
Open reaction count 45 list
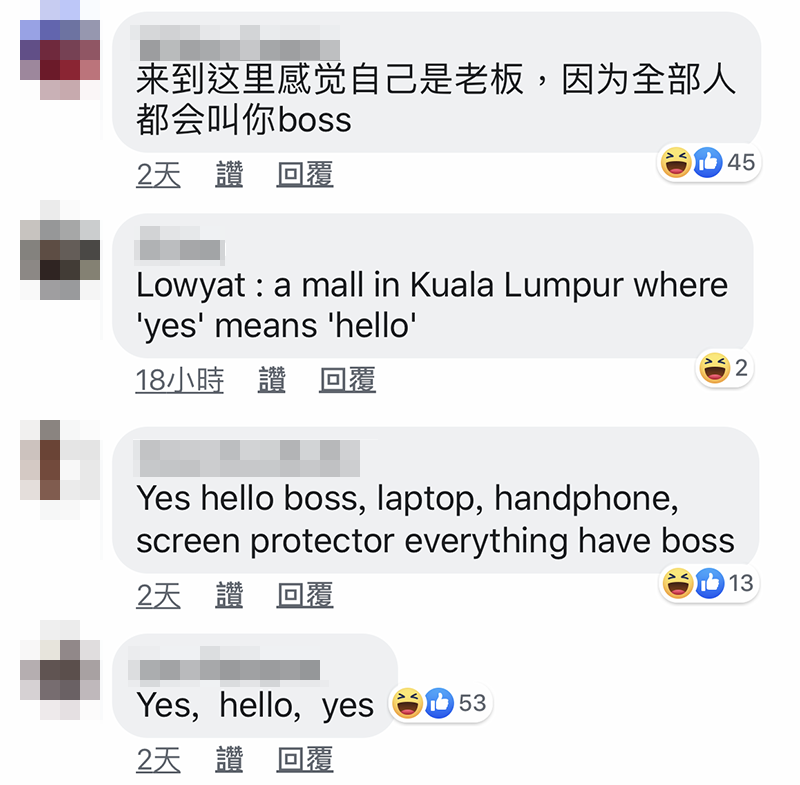tap(741, 162)
